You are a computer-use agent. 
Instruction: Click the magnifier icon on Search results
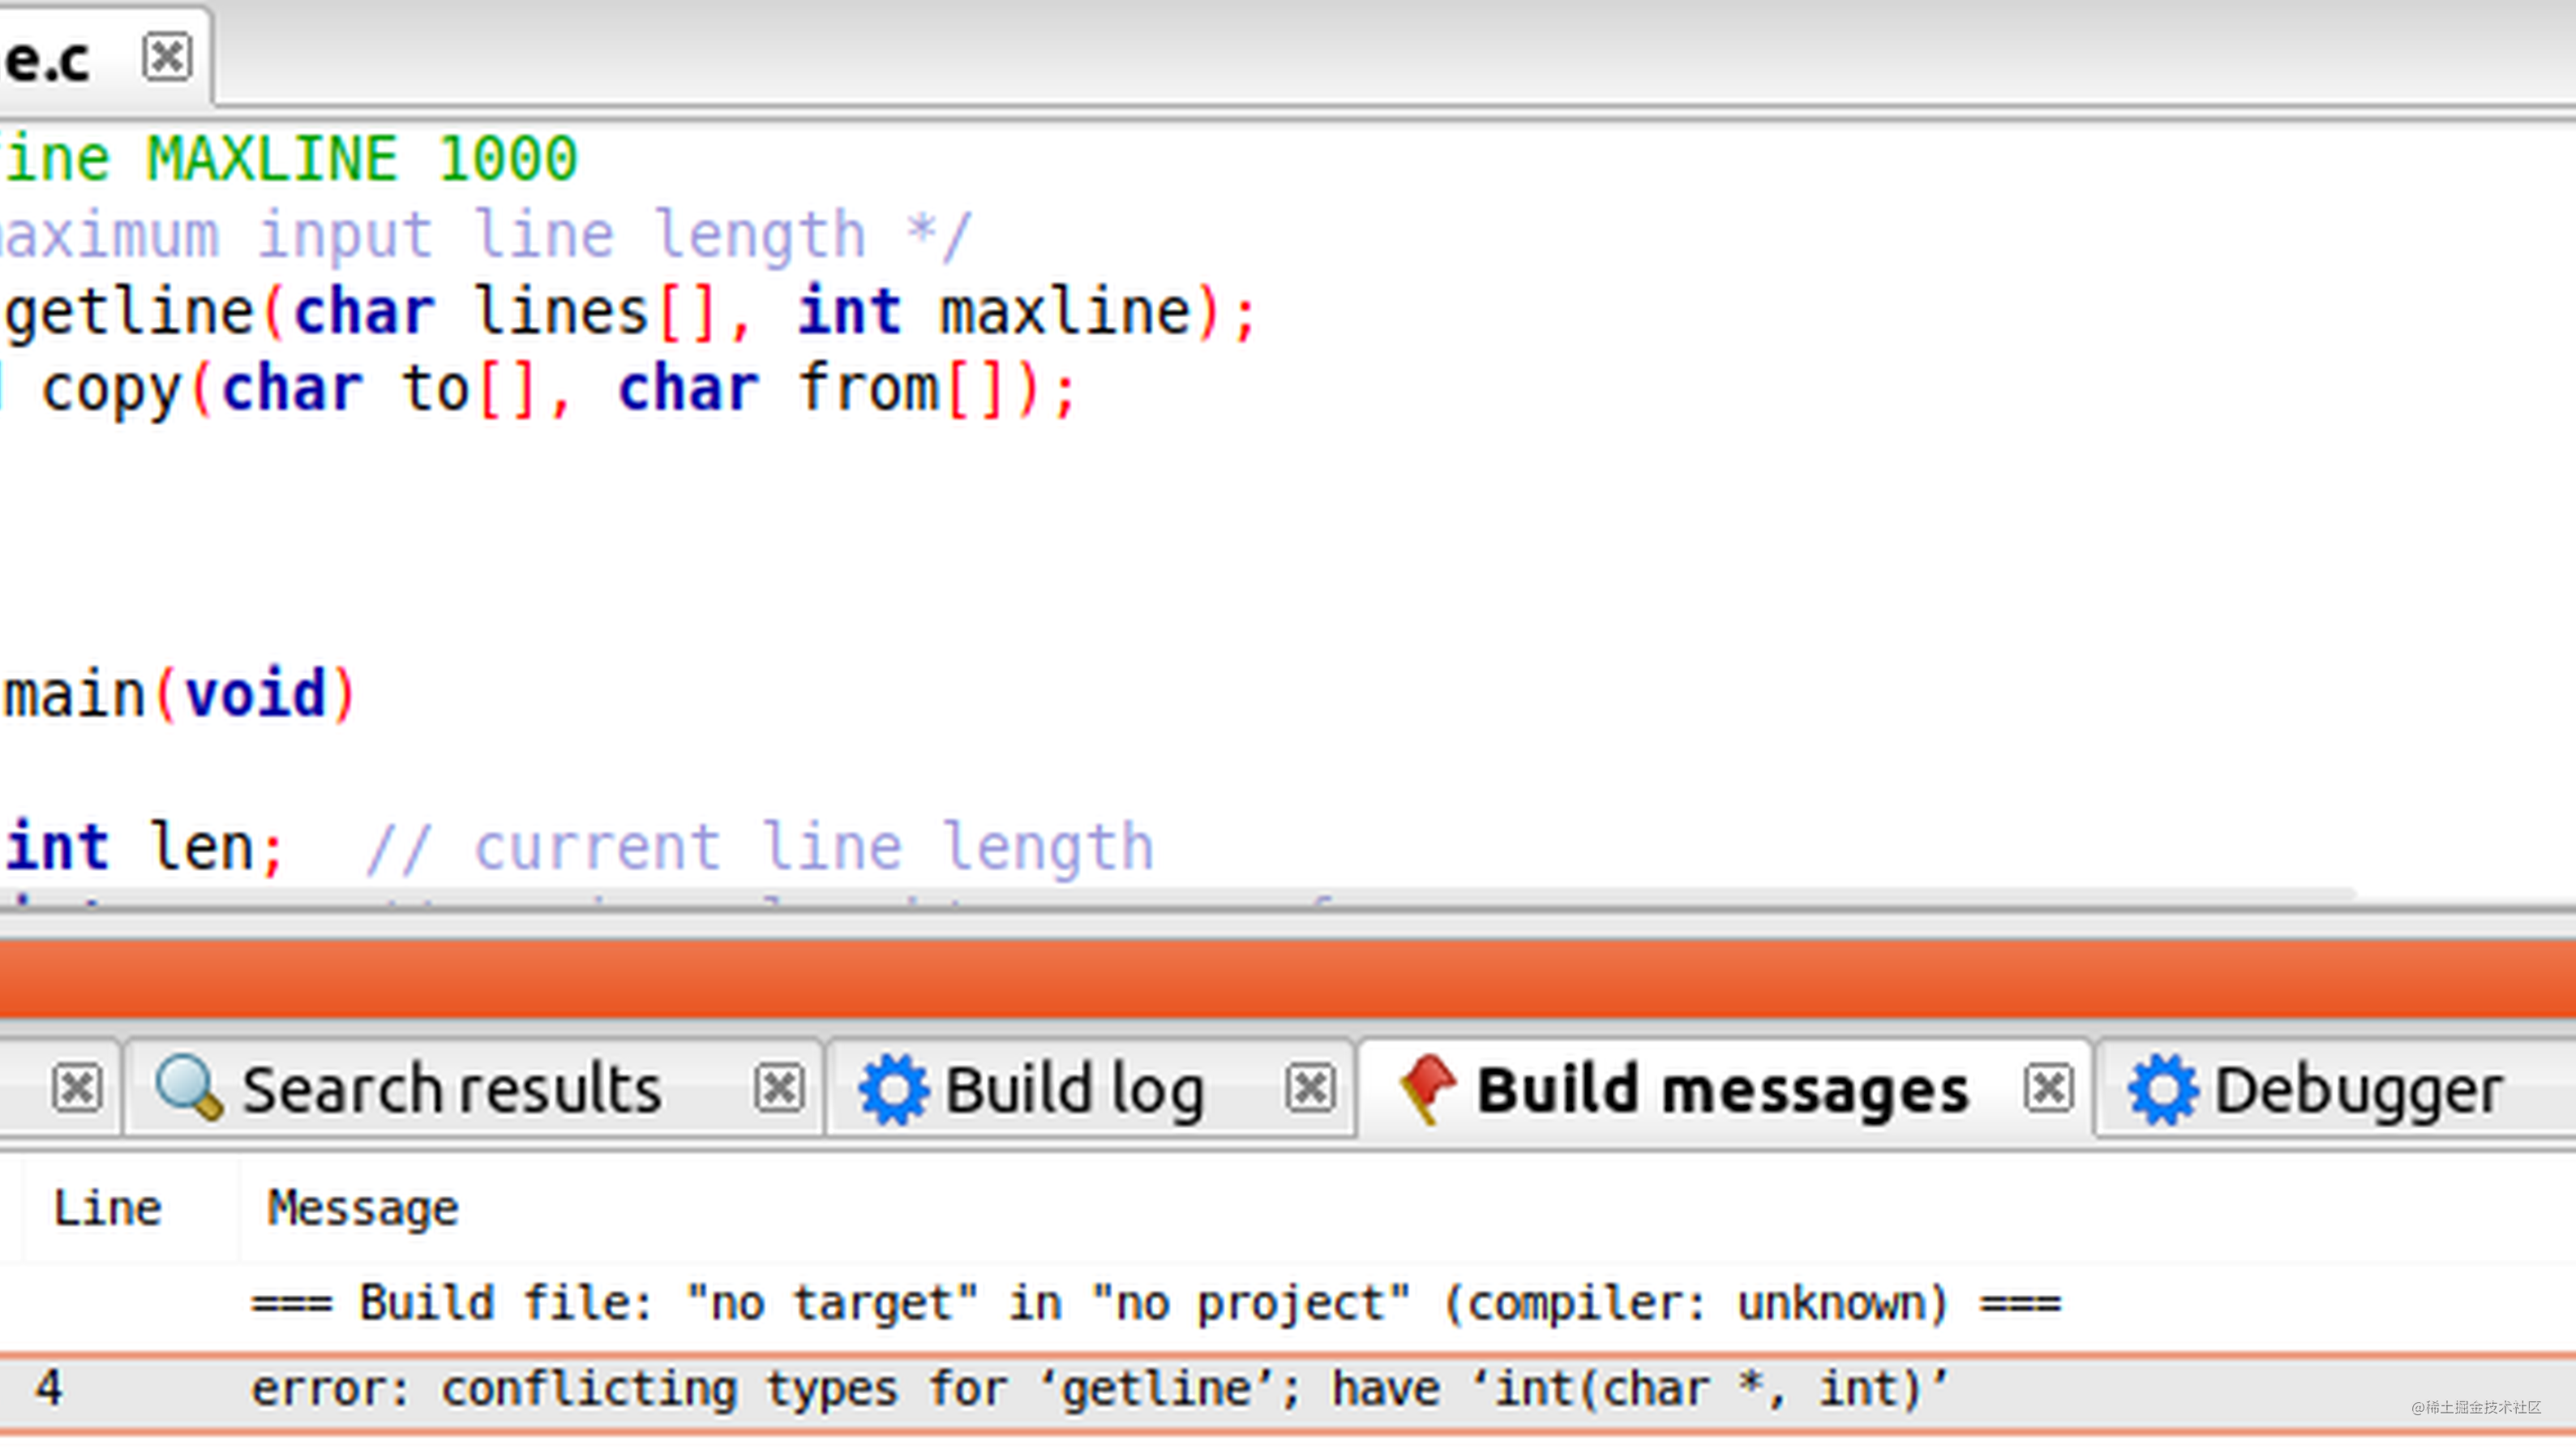coord(188,1087)
